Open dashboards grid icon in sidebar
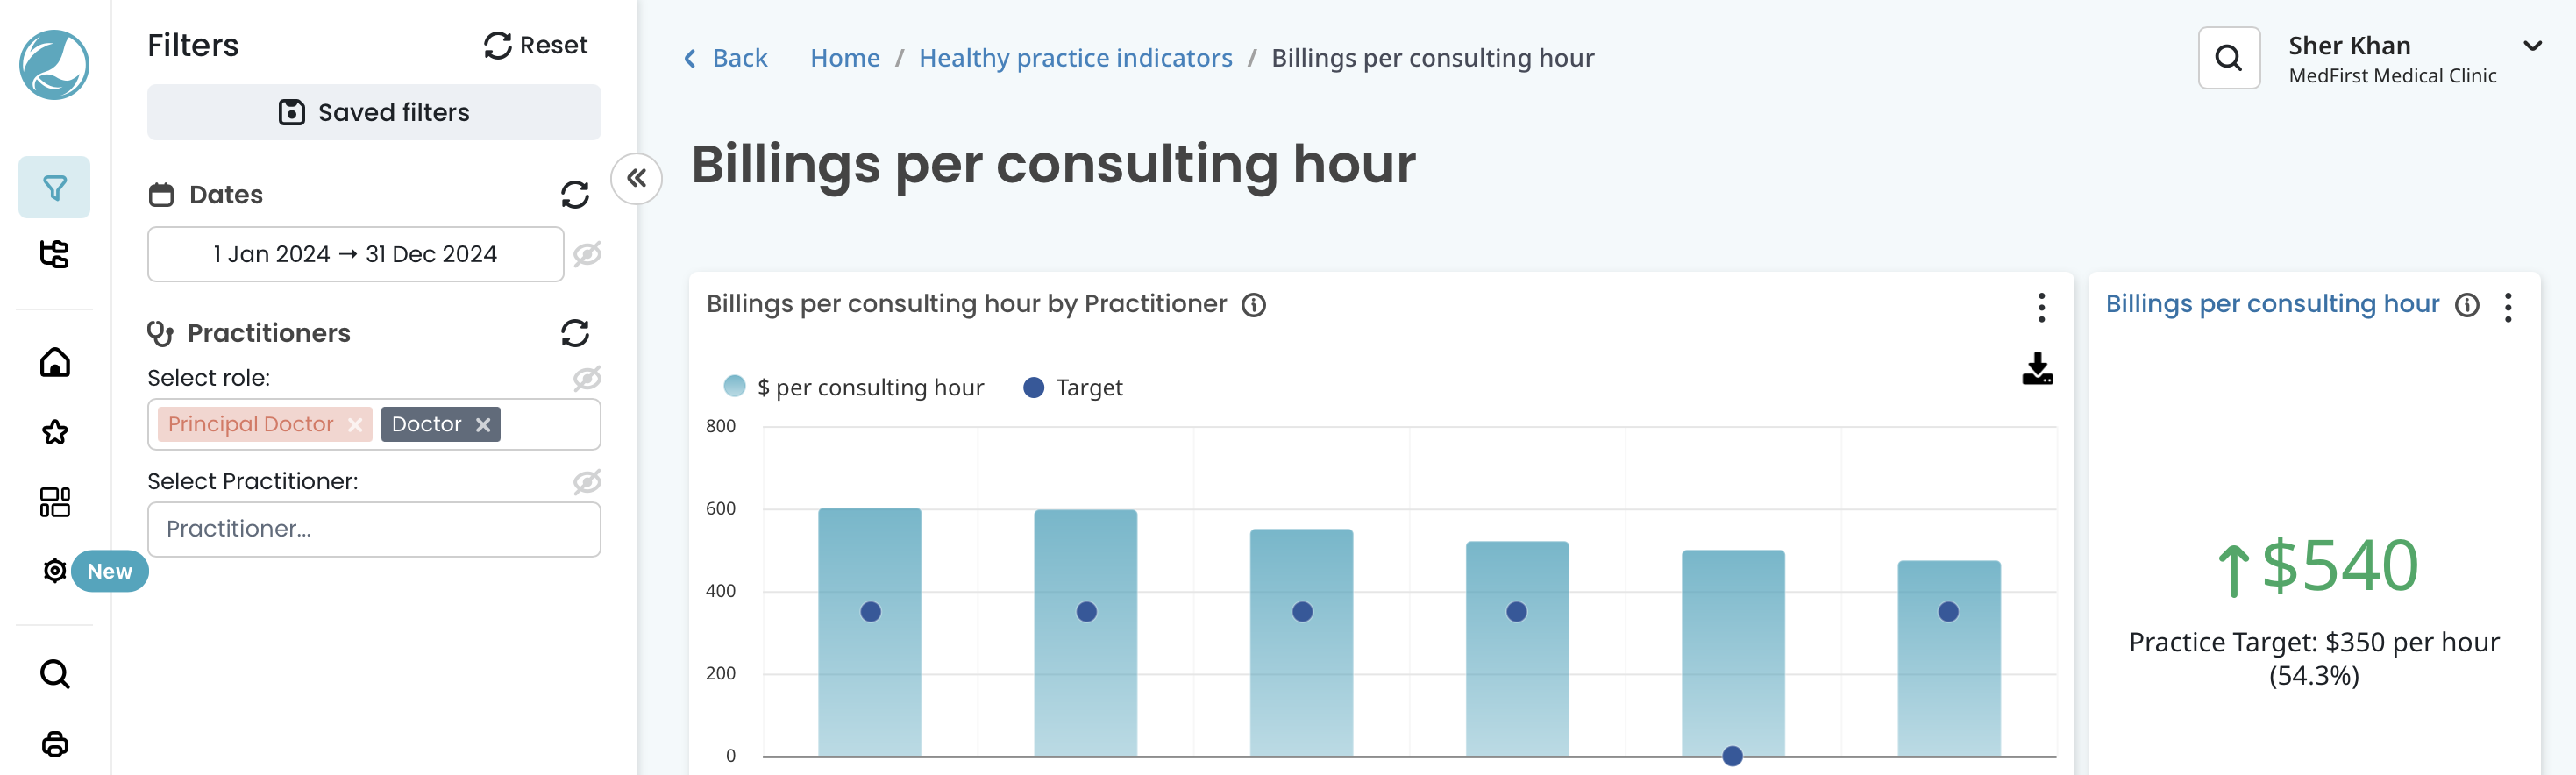 coord(54,502)
